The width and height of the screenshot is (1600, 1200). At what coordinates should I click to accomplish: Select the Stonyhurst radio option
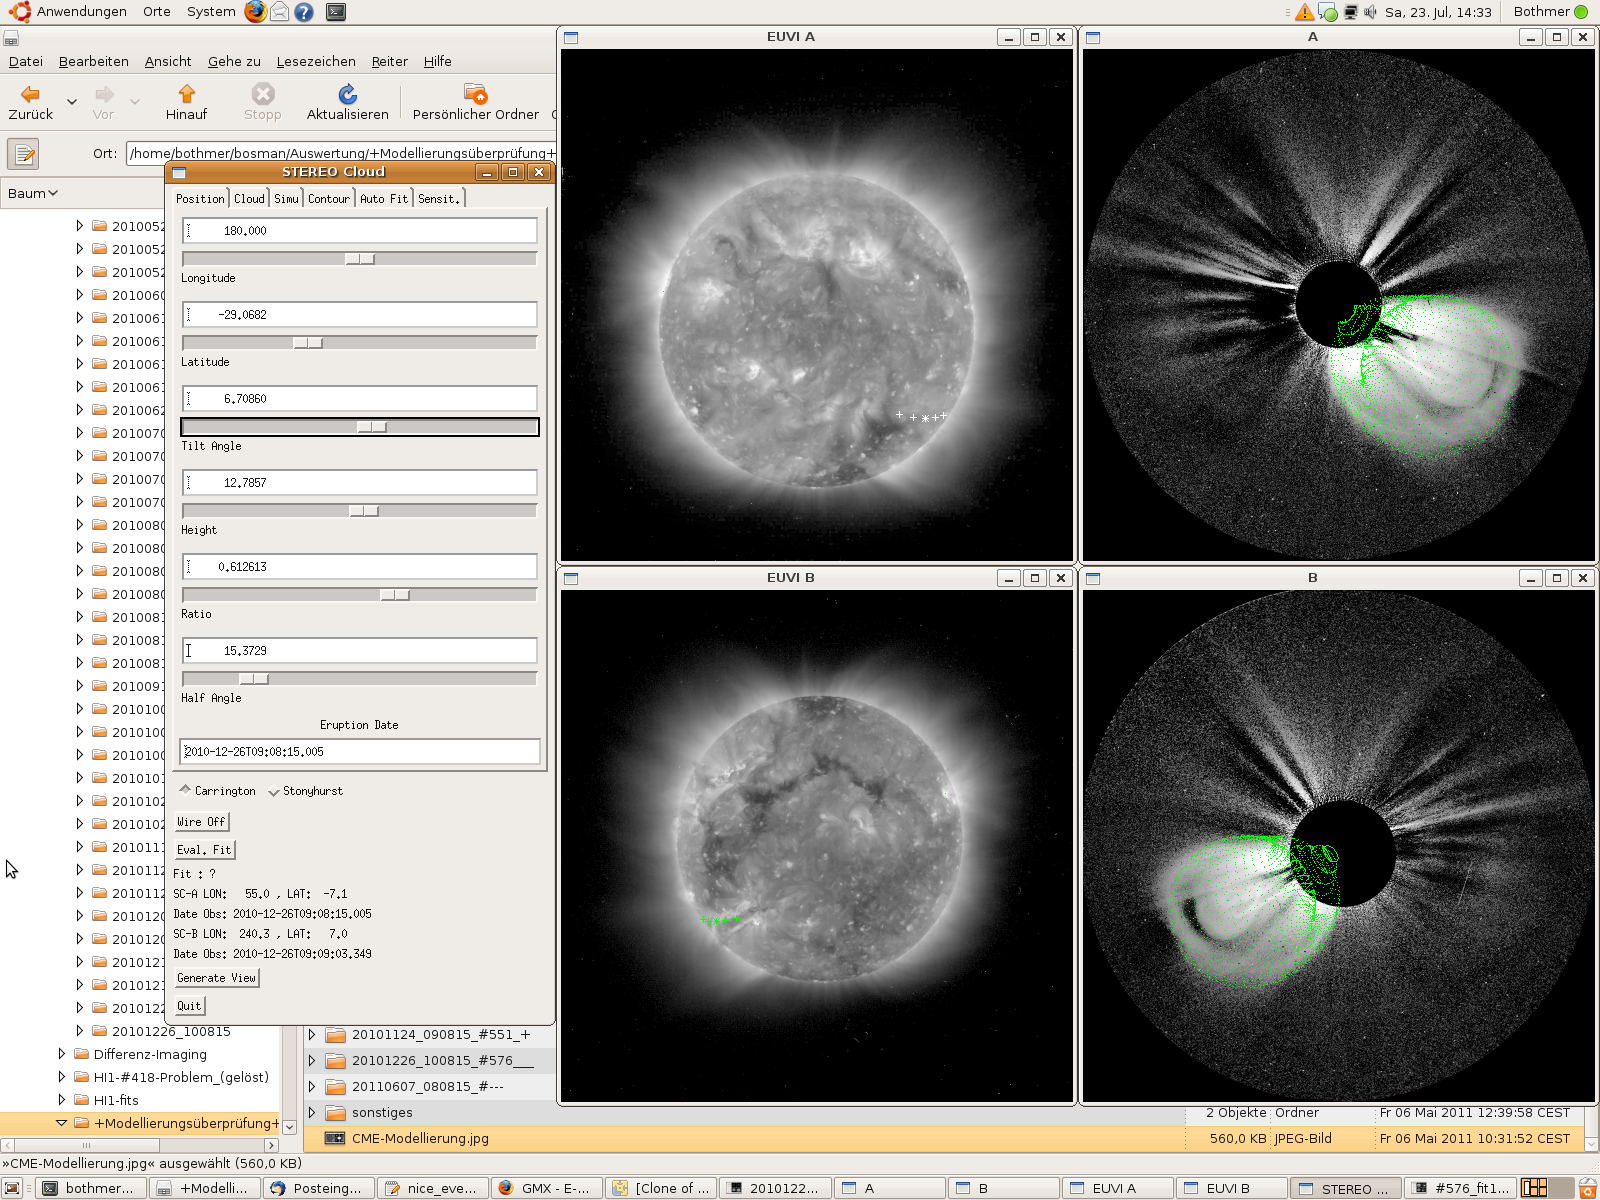[306, 790]
